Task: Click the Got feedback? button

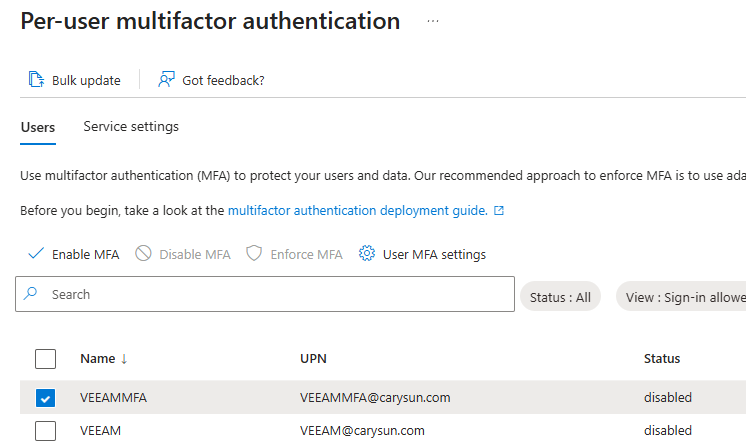Action: pos(223,80)
